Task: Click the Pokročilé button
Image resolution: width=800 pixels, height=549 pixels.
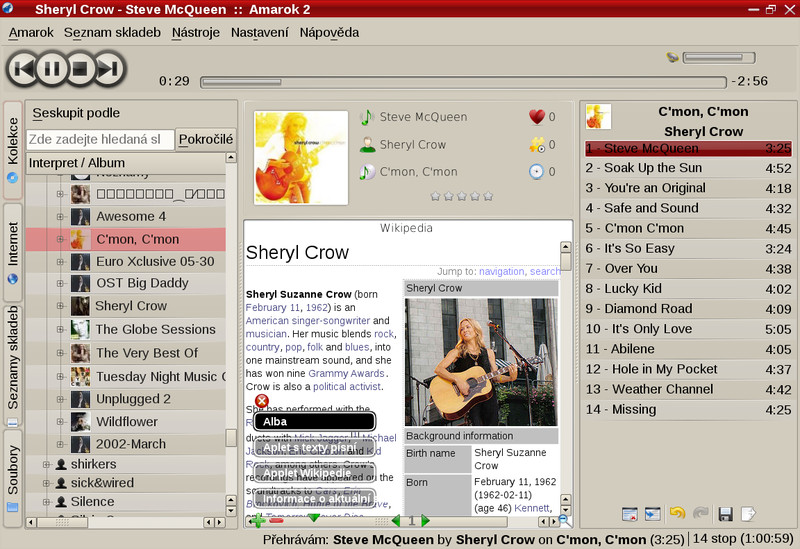Action: (x=206, y=139)
